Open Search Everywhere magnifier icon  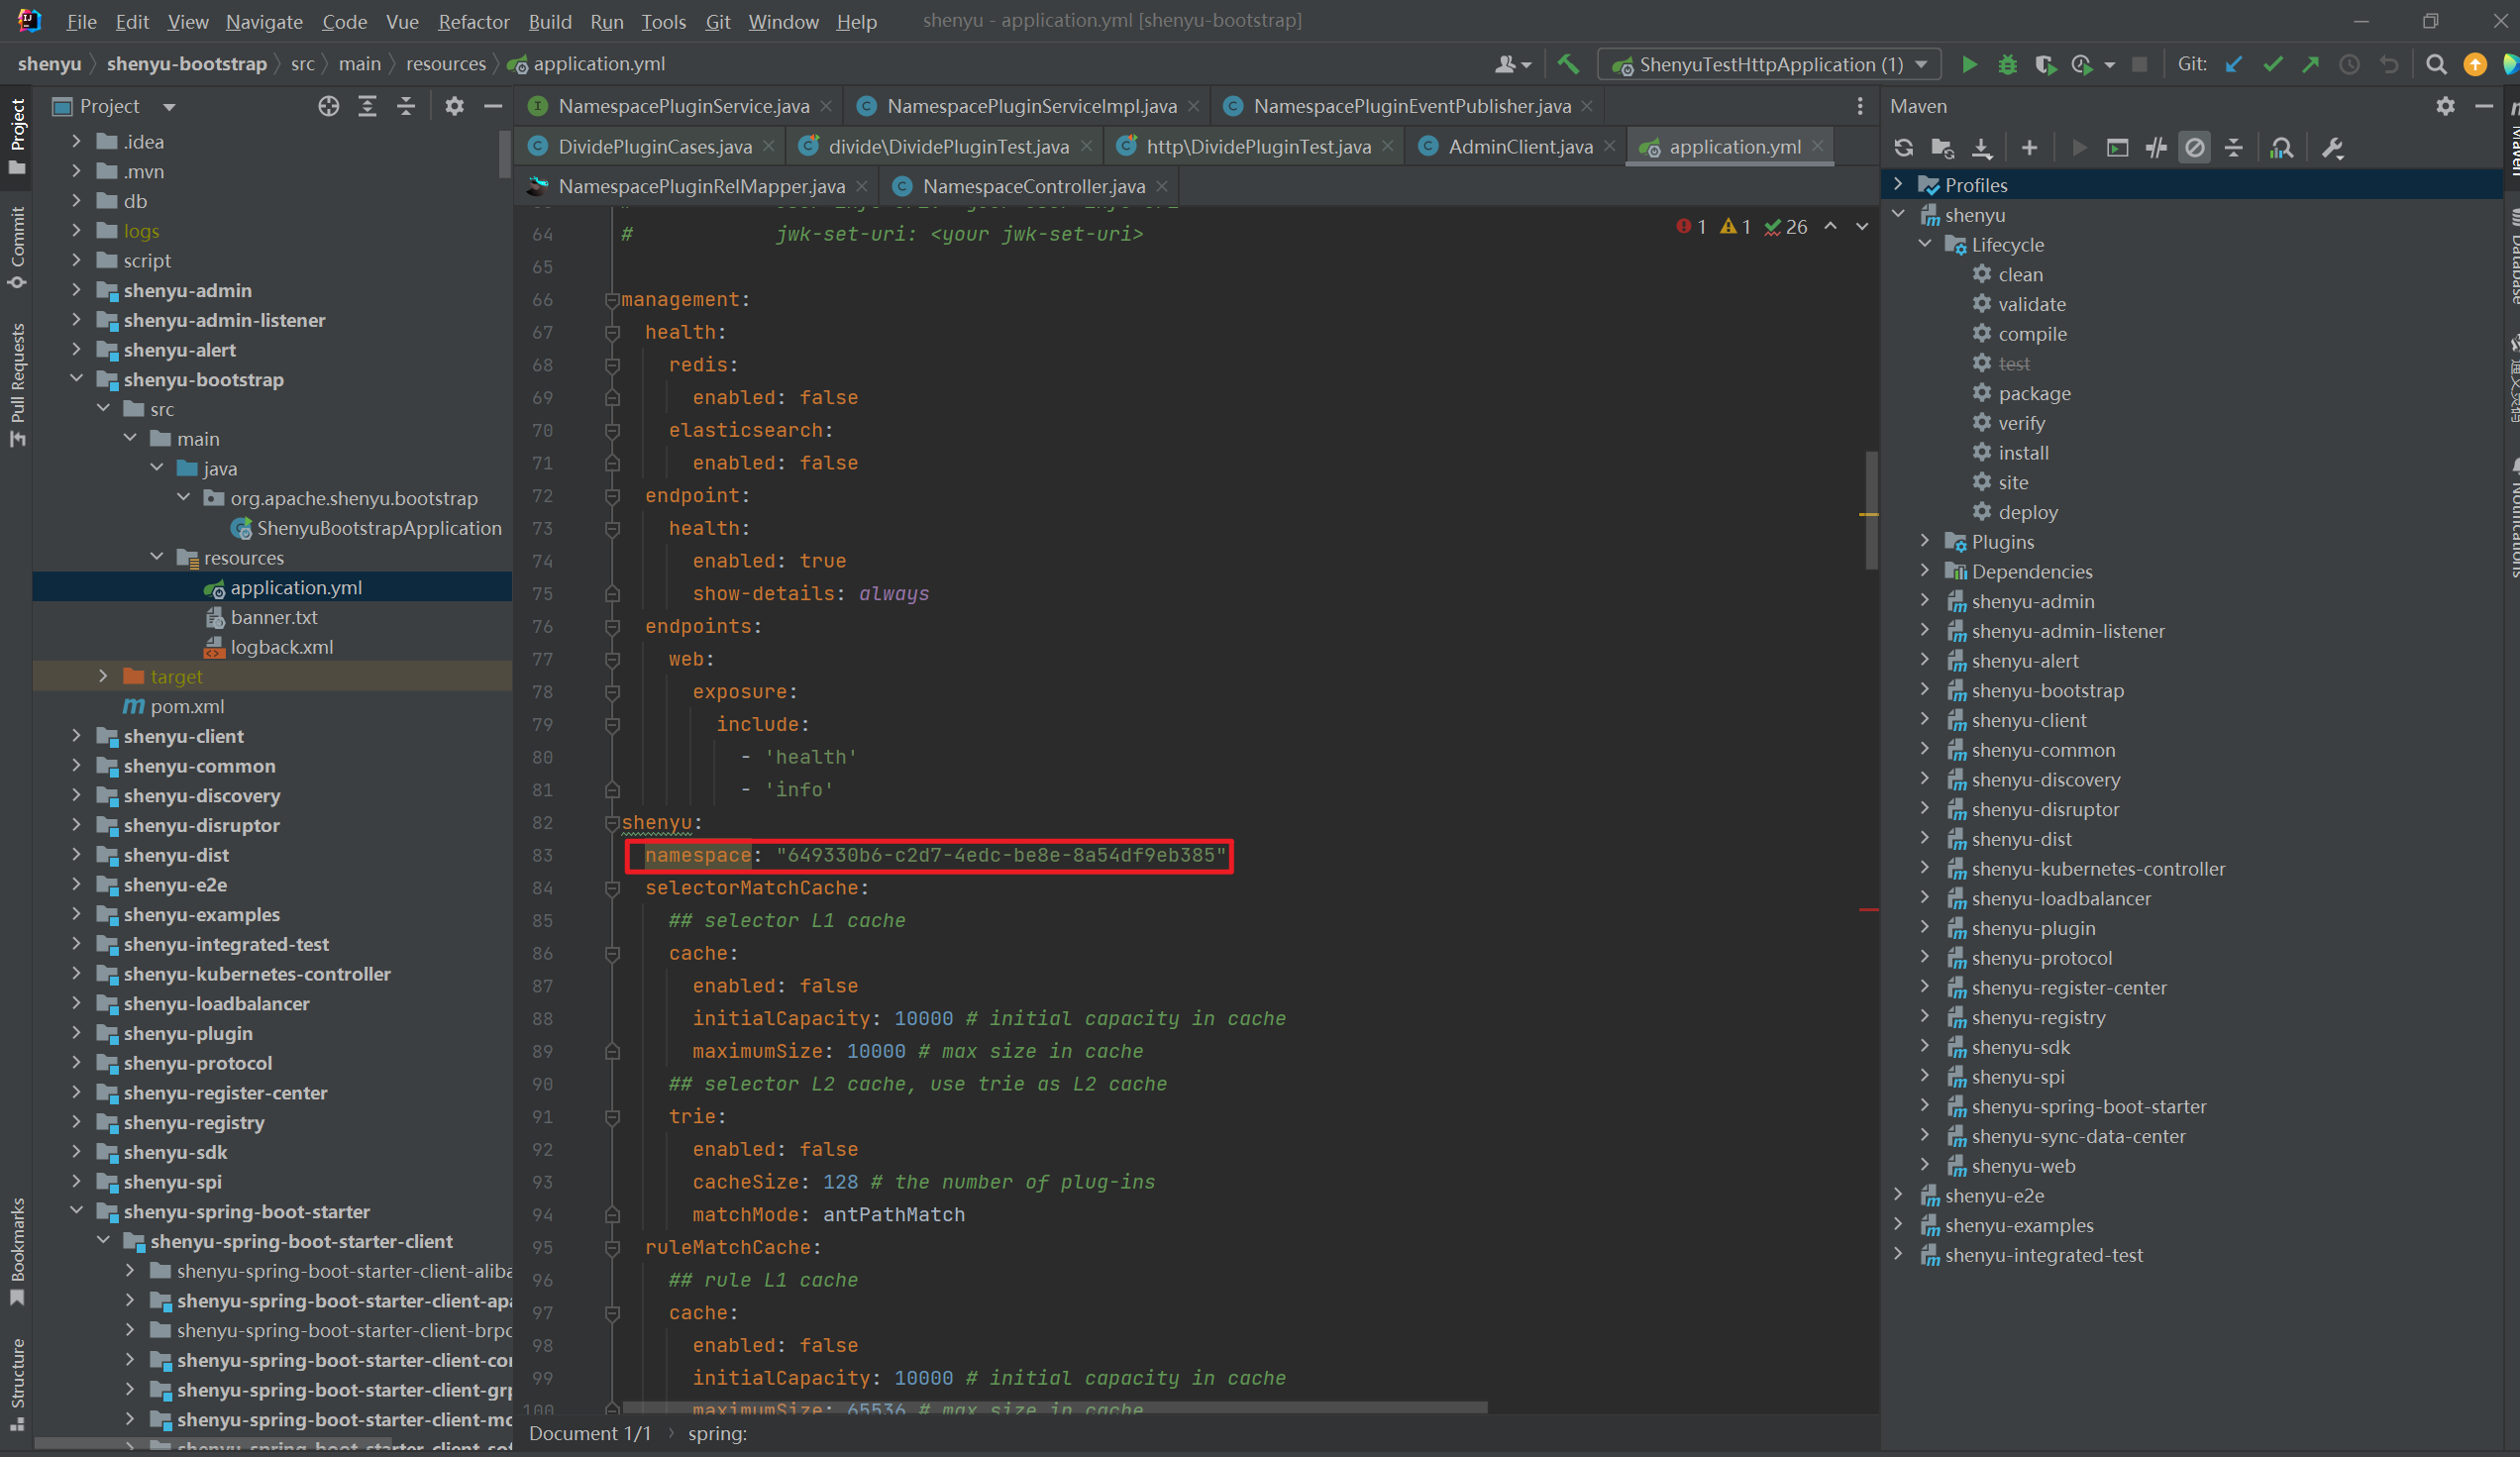point(2436,65)
